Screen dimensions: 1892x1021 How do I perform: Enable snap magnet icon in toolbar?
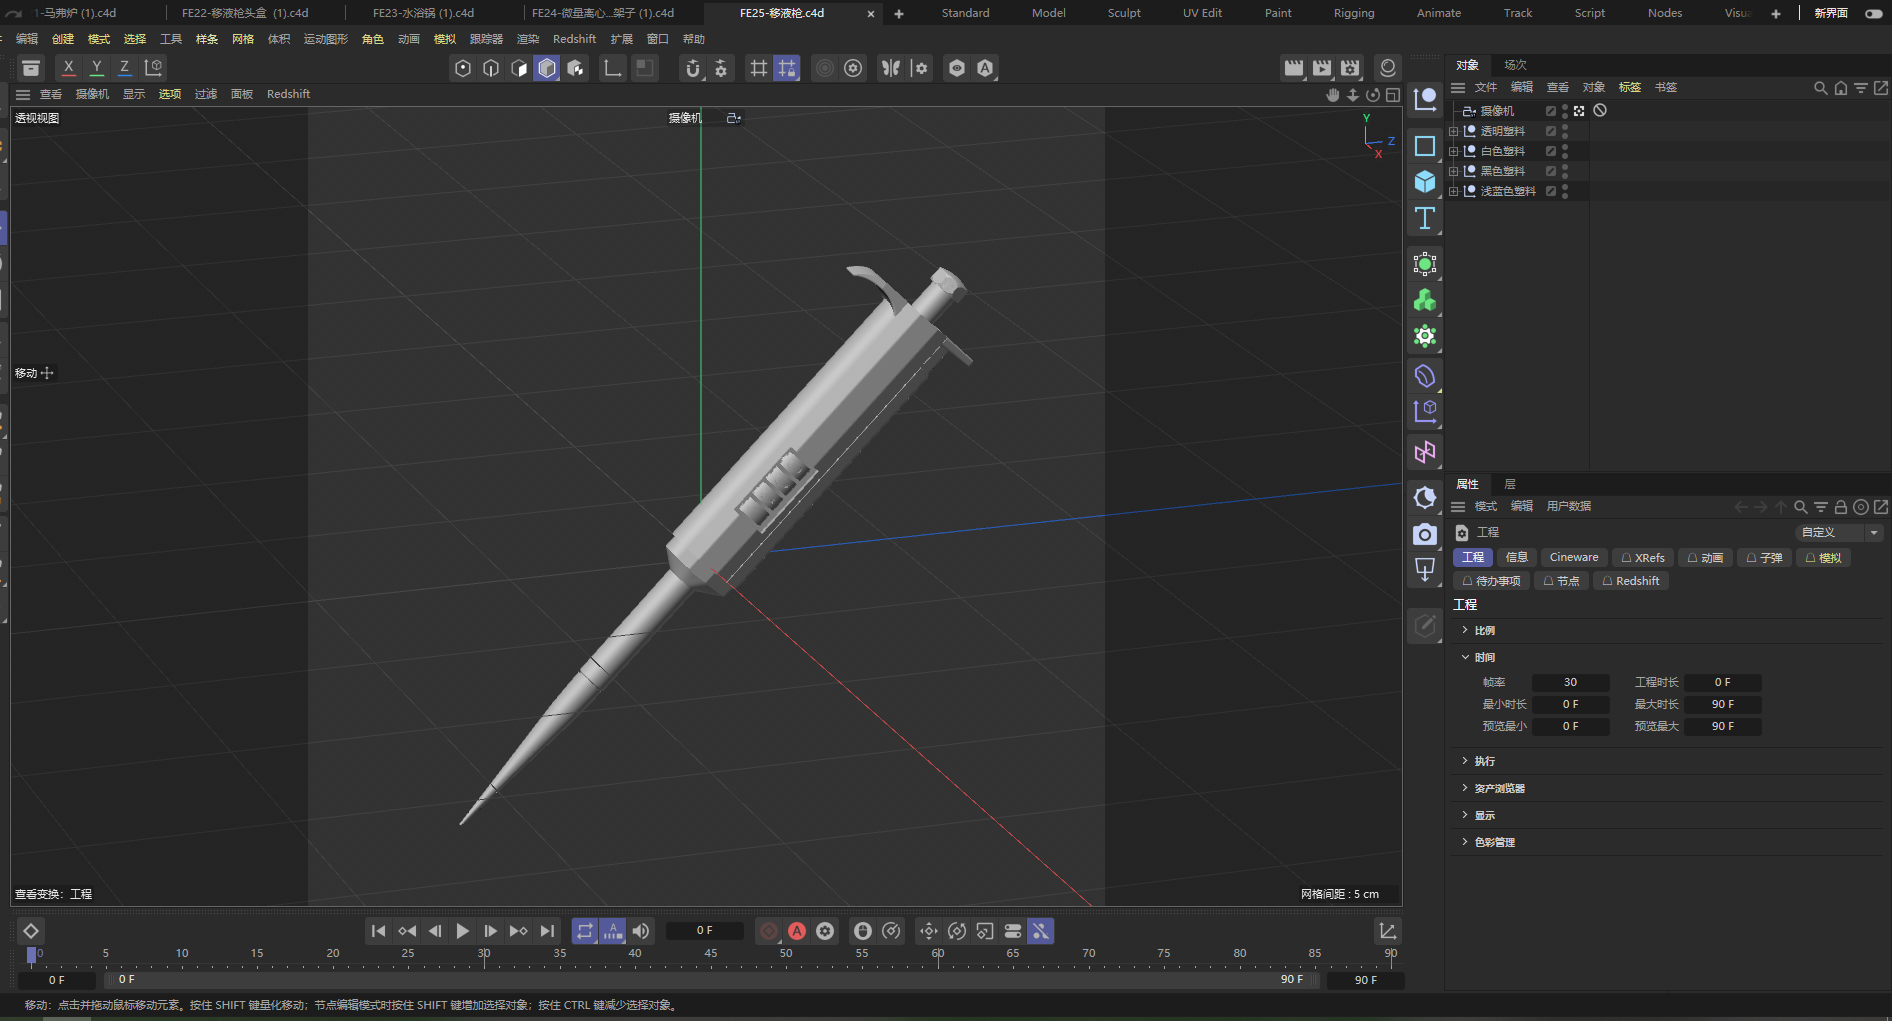tap(692, 68)
